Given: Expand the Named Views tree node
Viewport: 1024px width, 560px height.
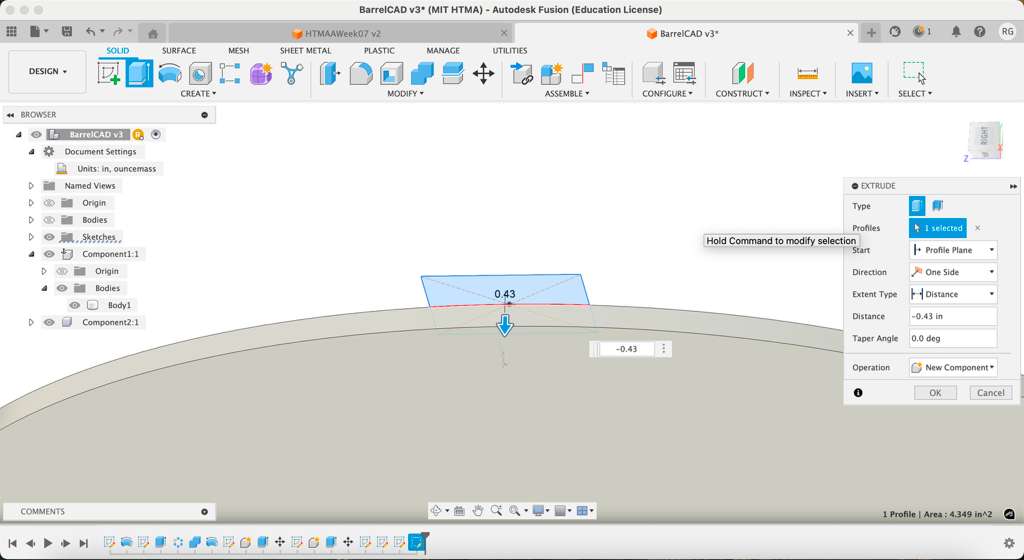Looking at the screenshot, I should [31, 186].
